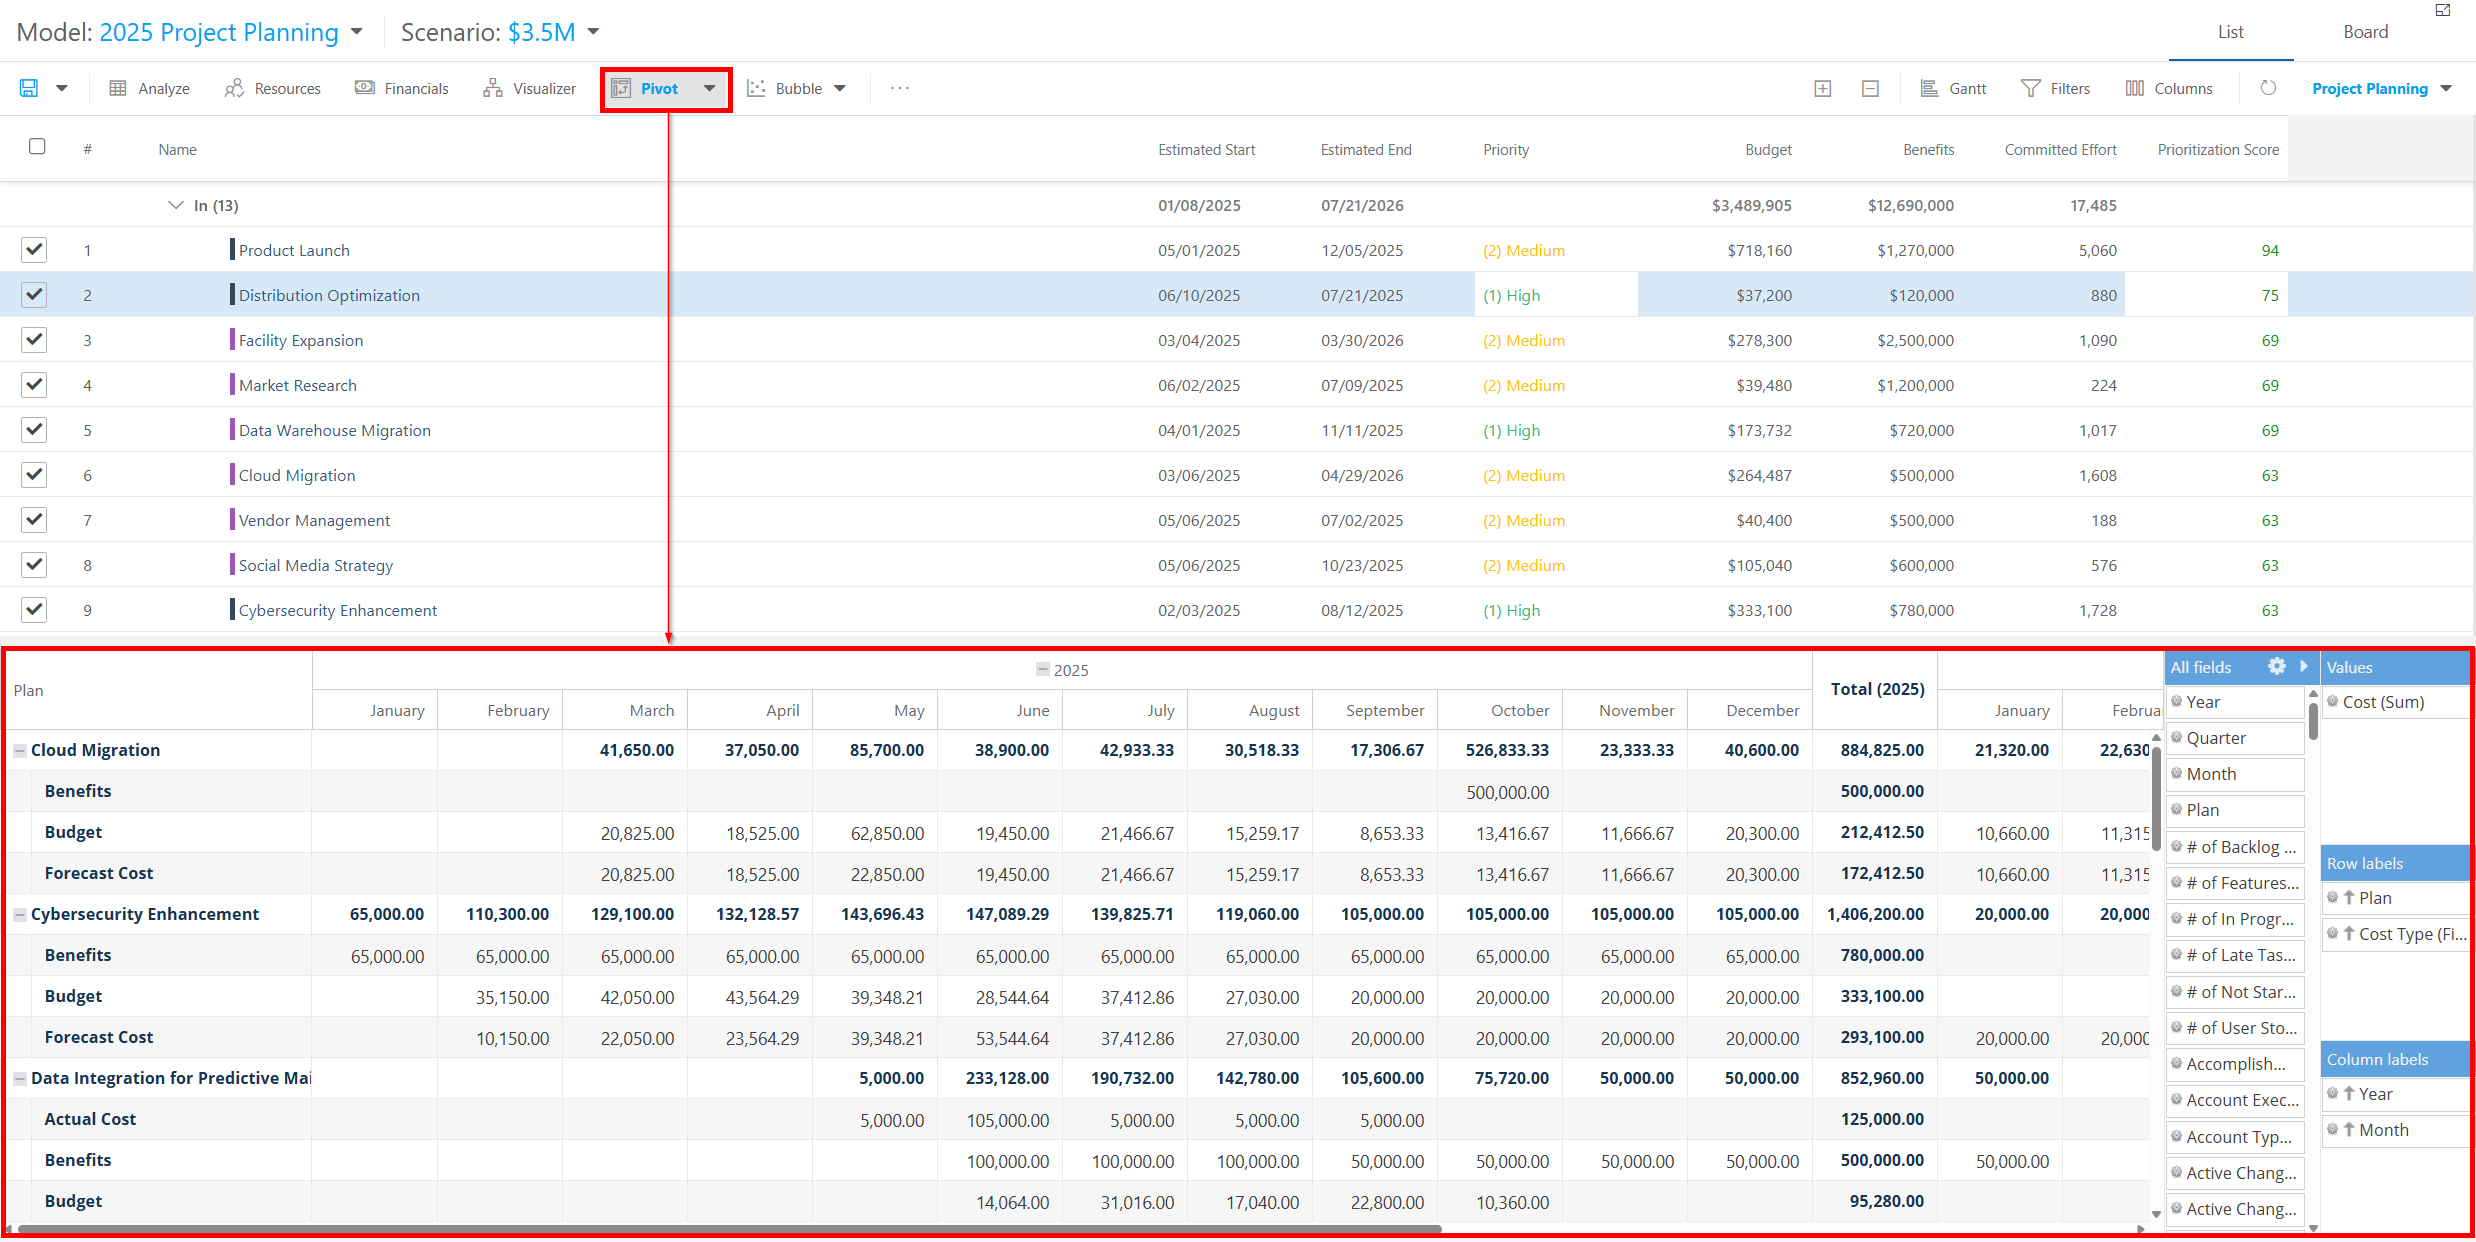Collapse the In (13) group
2476x1242 pixels.
176,205
